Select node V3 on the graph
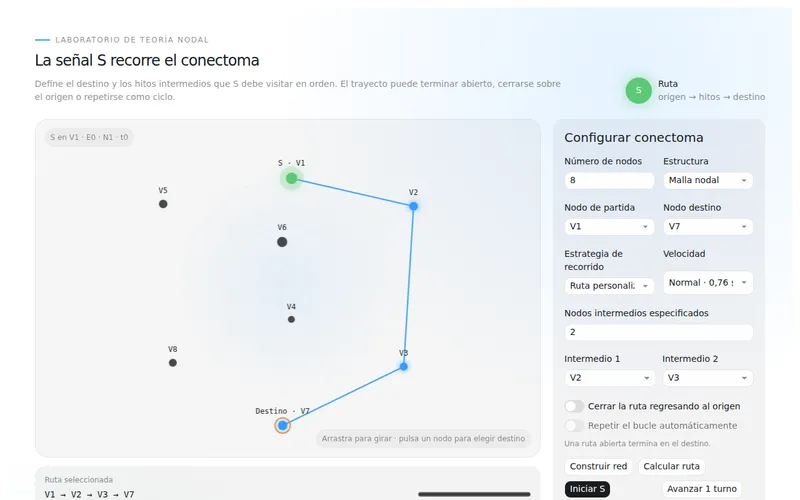This screenshot has width=800, height=500. tap(404, 366)
